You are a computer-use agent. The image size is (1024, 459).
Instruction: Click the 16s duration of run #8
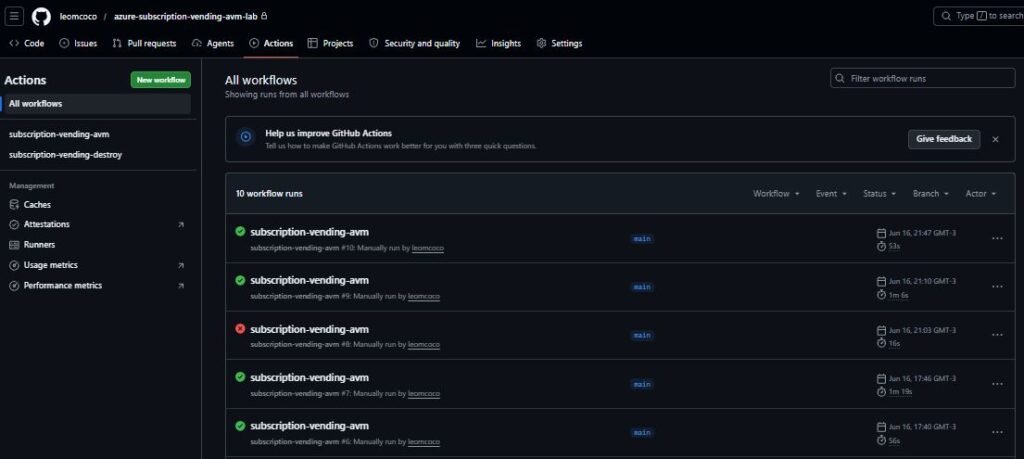coord(894,343)
